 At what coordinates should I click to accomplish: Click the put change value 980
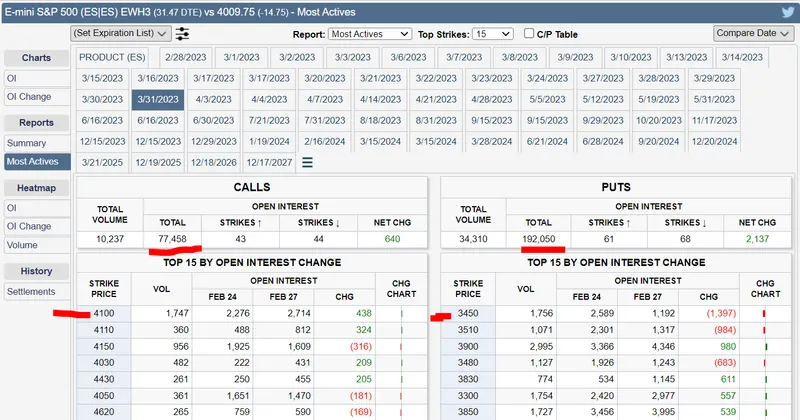tap(728, 346)
